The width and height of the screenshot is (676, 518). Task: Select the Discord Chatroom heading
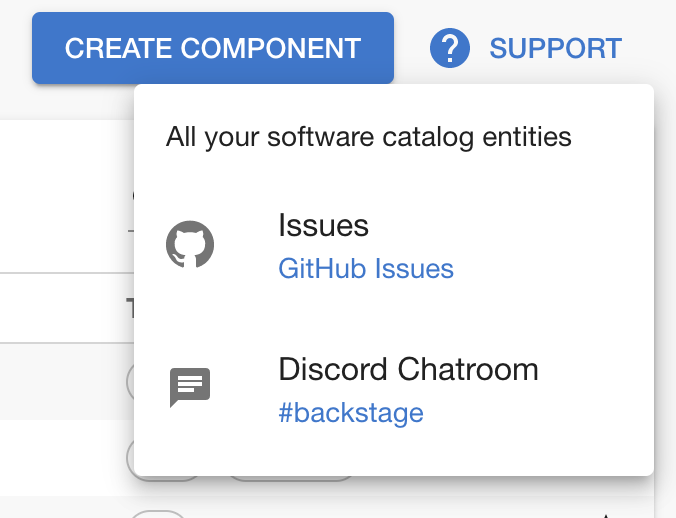point(408,369)
